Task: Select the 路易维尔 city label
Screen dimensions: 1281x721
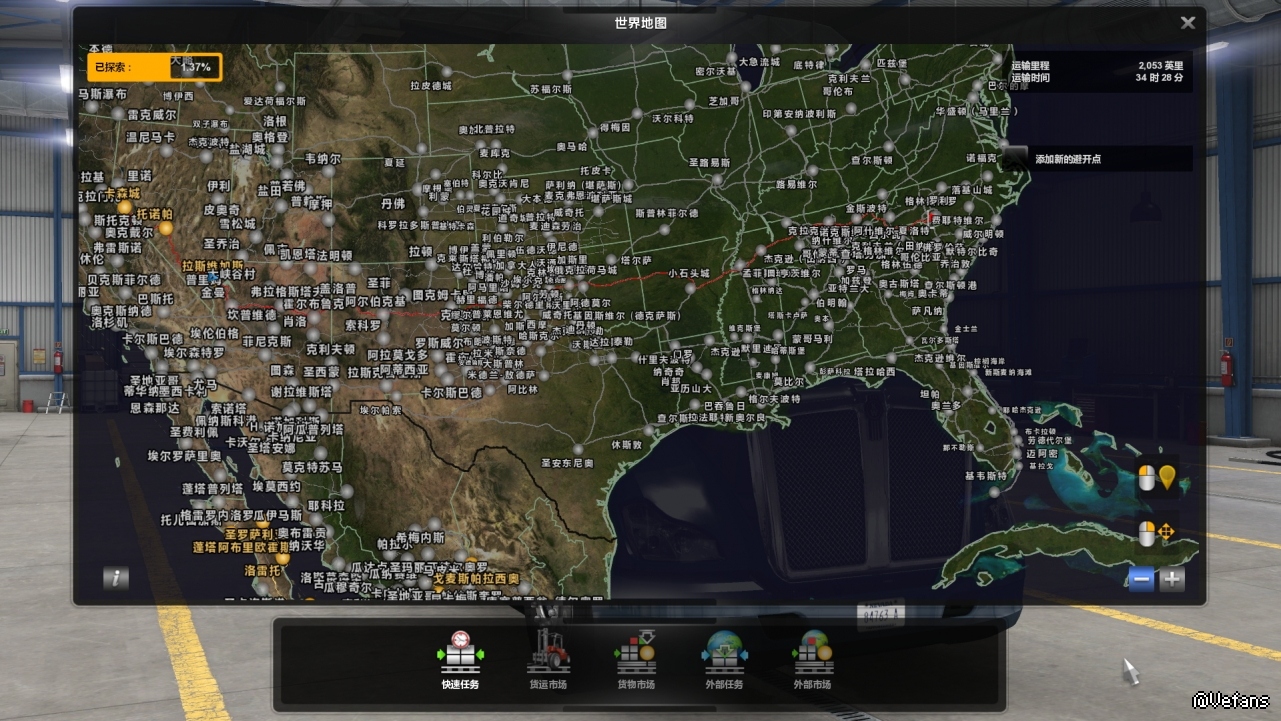Action: coord(796,184)
